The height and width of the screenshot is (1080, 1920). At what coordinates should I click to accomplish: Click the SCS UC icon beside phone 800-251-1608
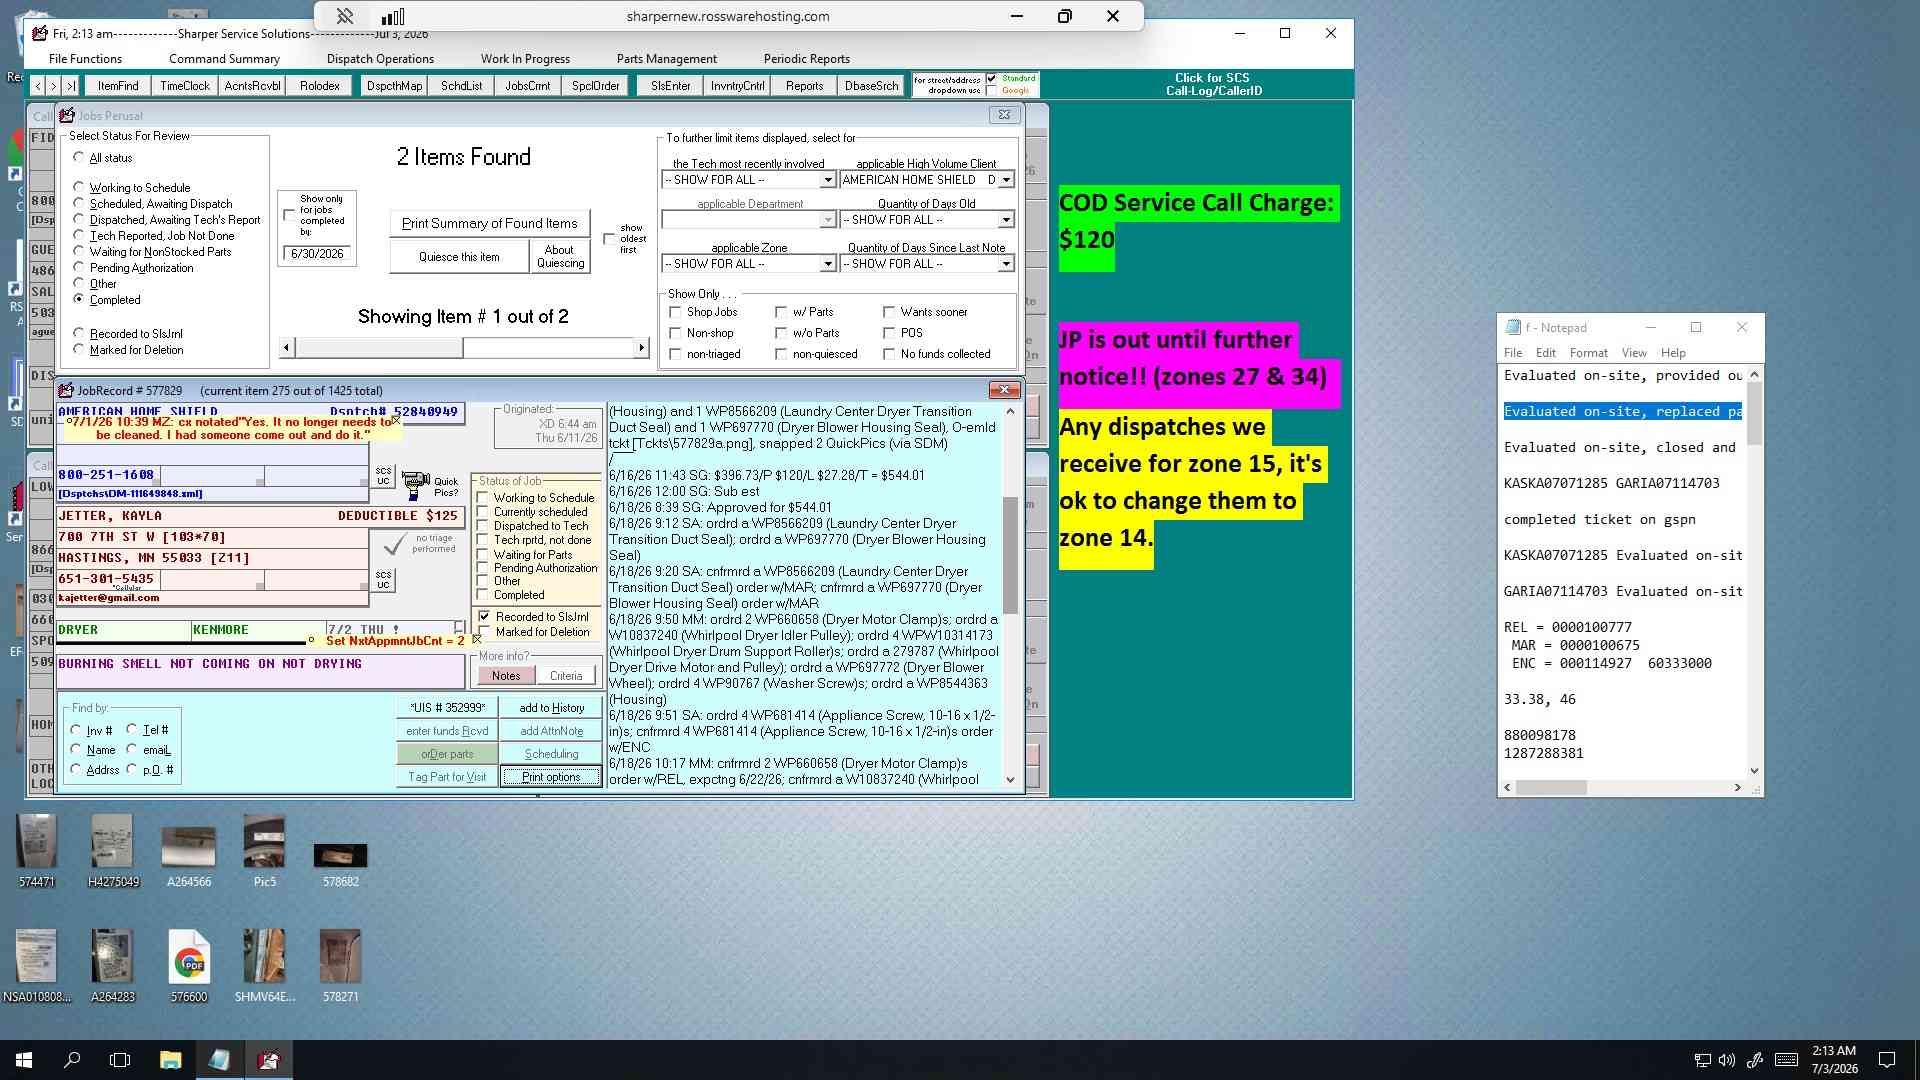click(x=383, y=476)
